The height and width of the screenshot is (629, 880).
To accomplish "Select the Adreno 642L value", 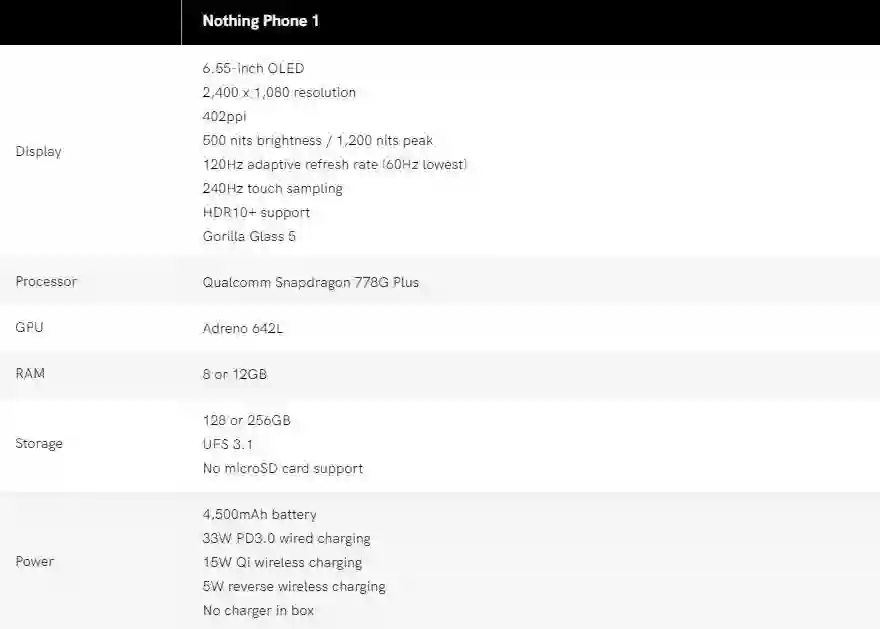I will [x=243, y=329].
